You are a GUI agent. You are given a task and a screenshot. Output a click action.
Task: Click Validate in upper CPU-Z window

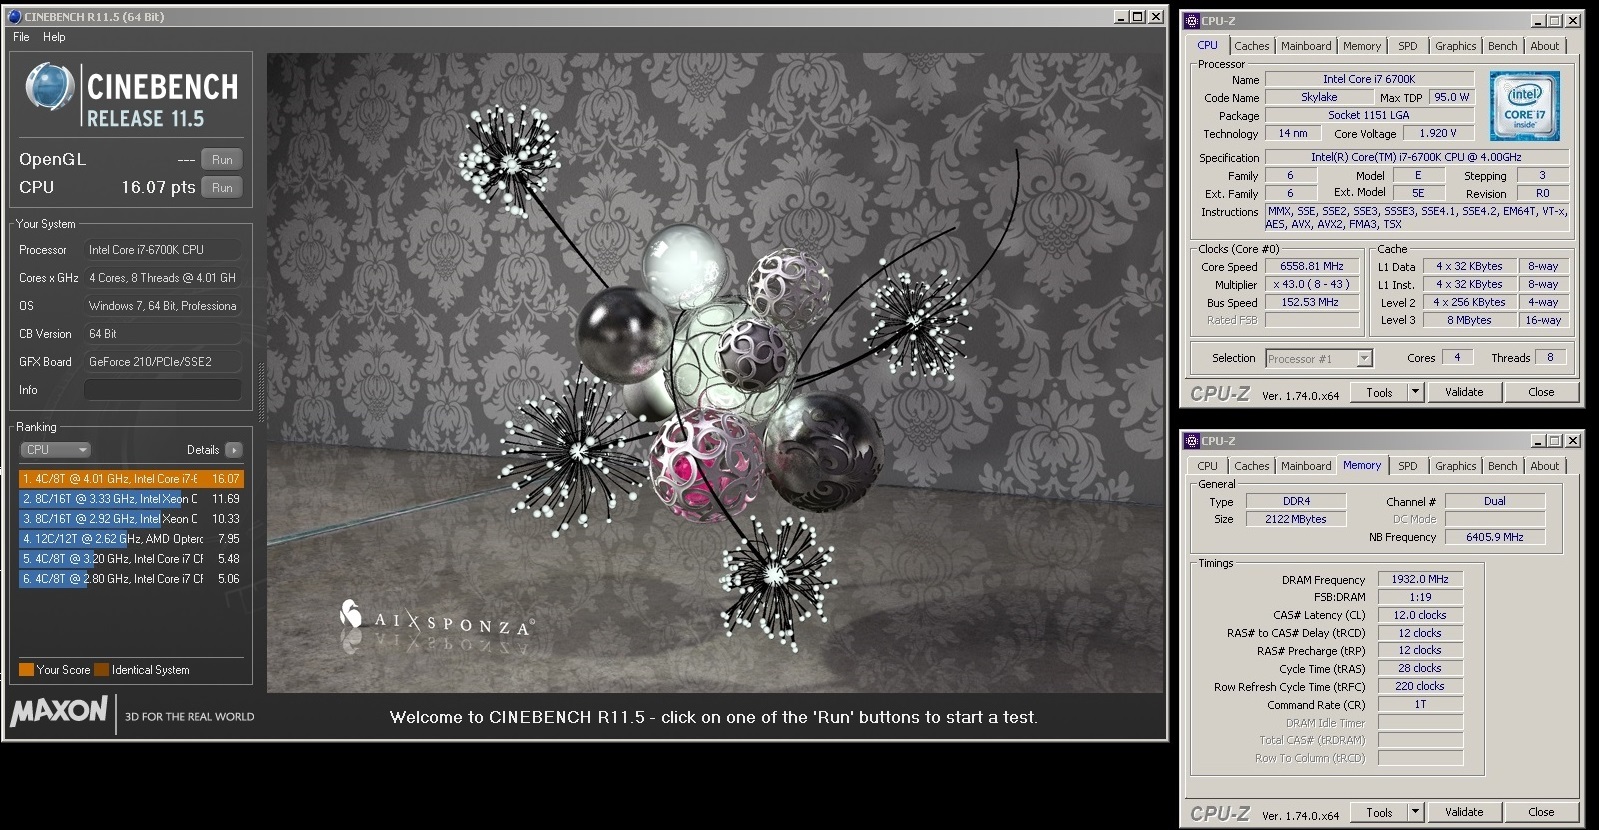tap(1464, 393)
